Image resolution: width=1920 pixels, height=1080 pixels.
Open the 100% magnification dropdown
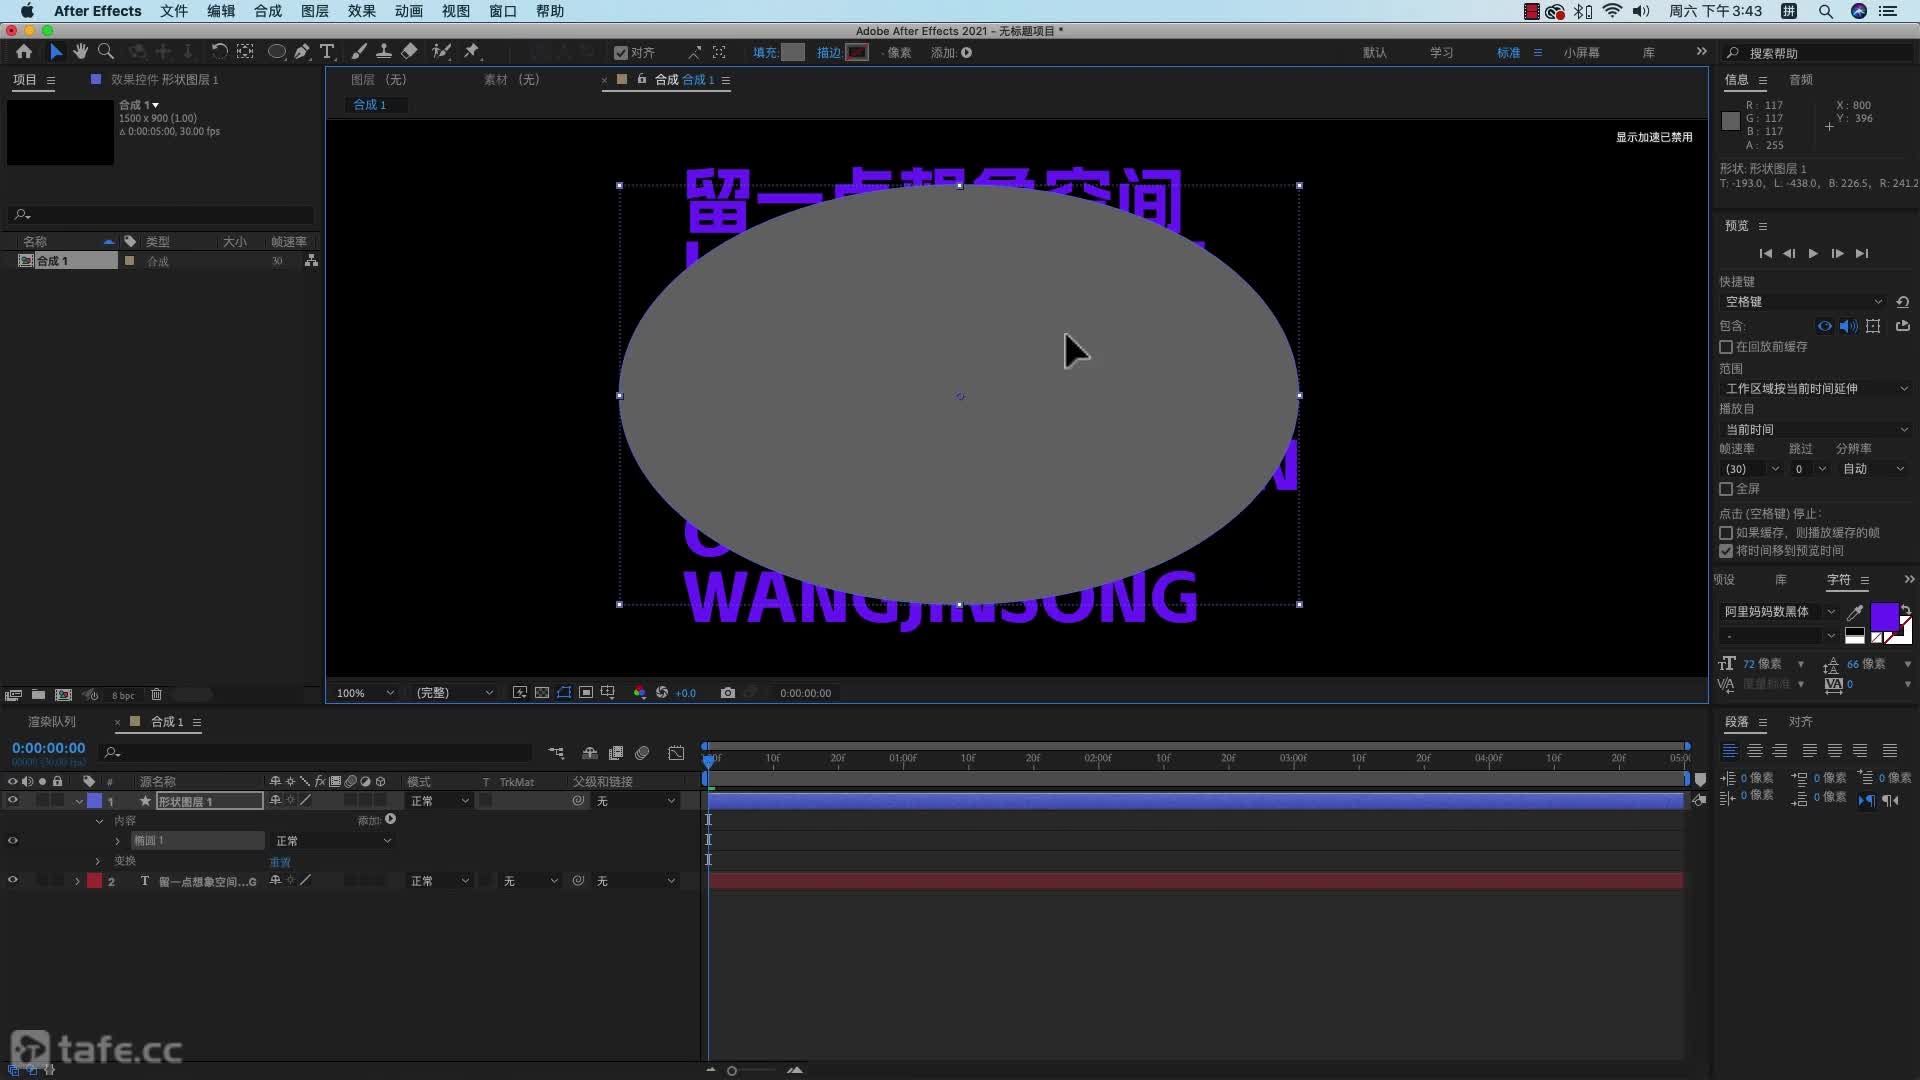pyautogui.click(x=365, y=693)
